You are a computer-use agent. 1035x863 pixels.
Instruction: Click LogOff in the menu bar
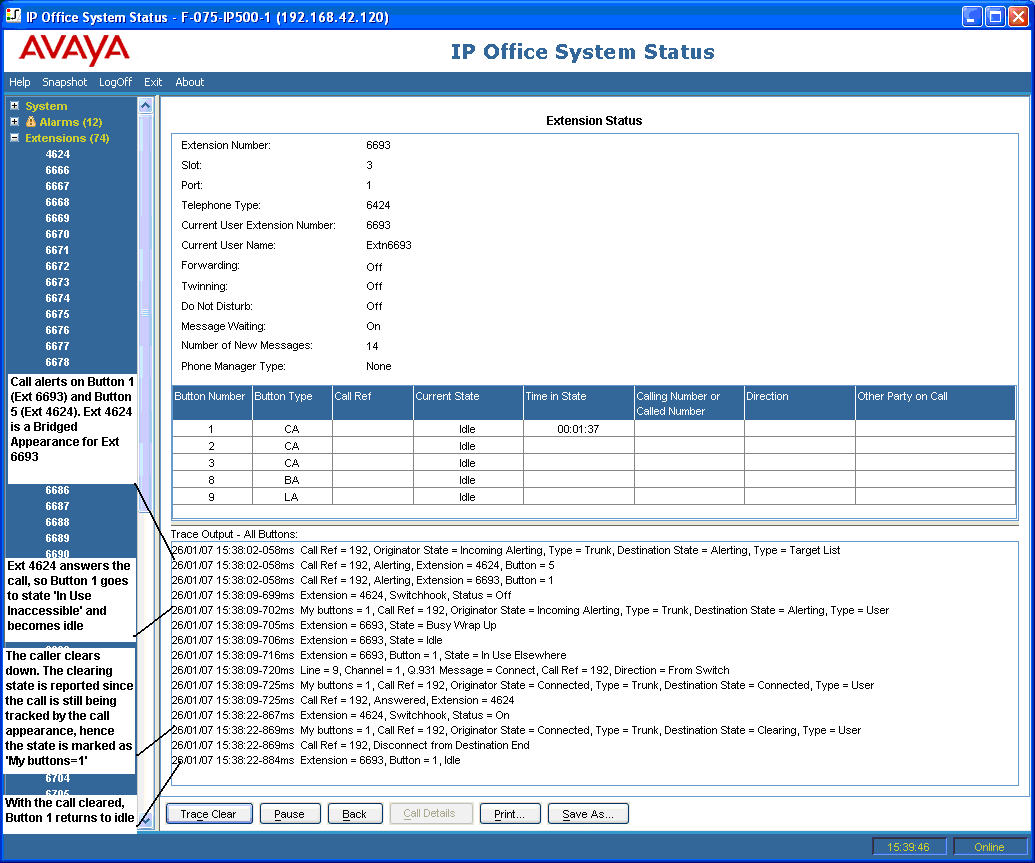116,82
